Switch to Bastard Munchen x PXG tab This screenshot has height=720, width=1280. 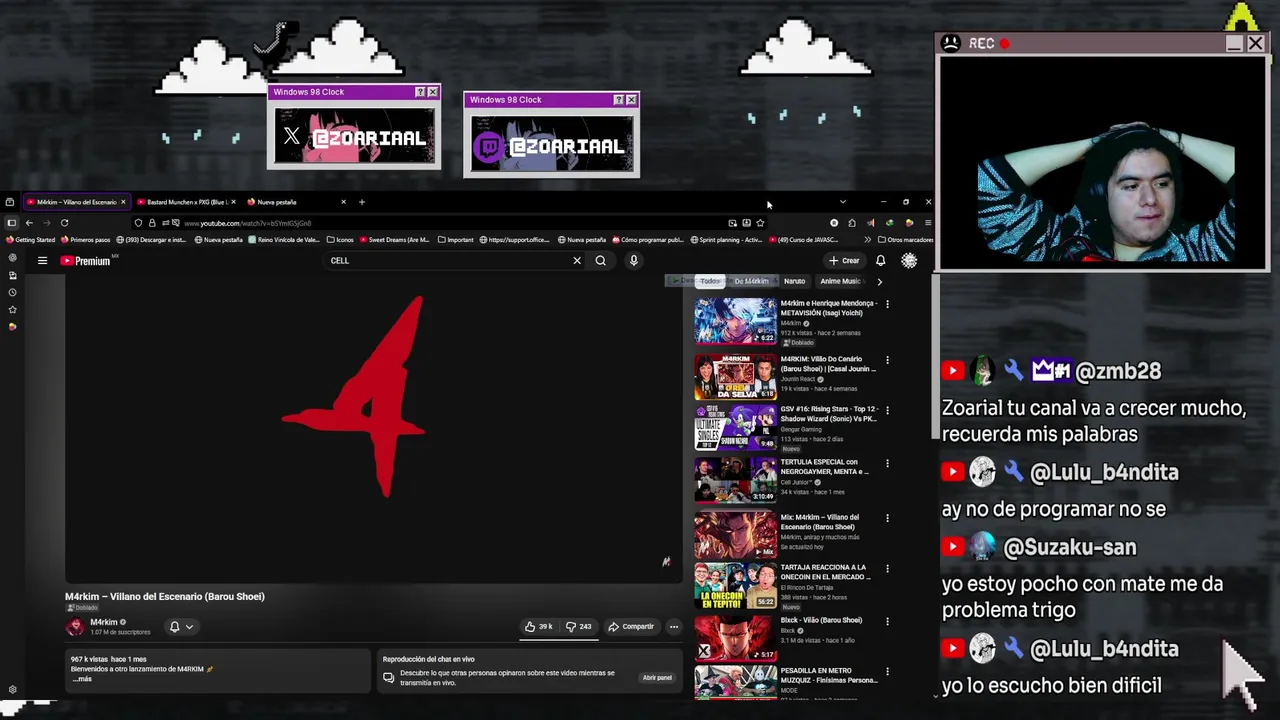(x=187, y=202)
